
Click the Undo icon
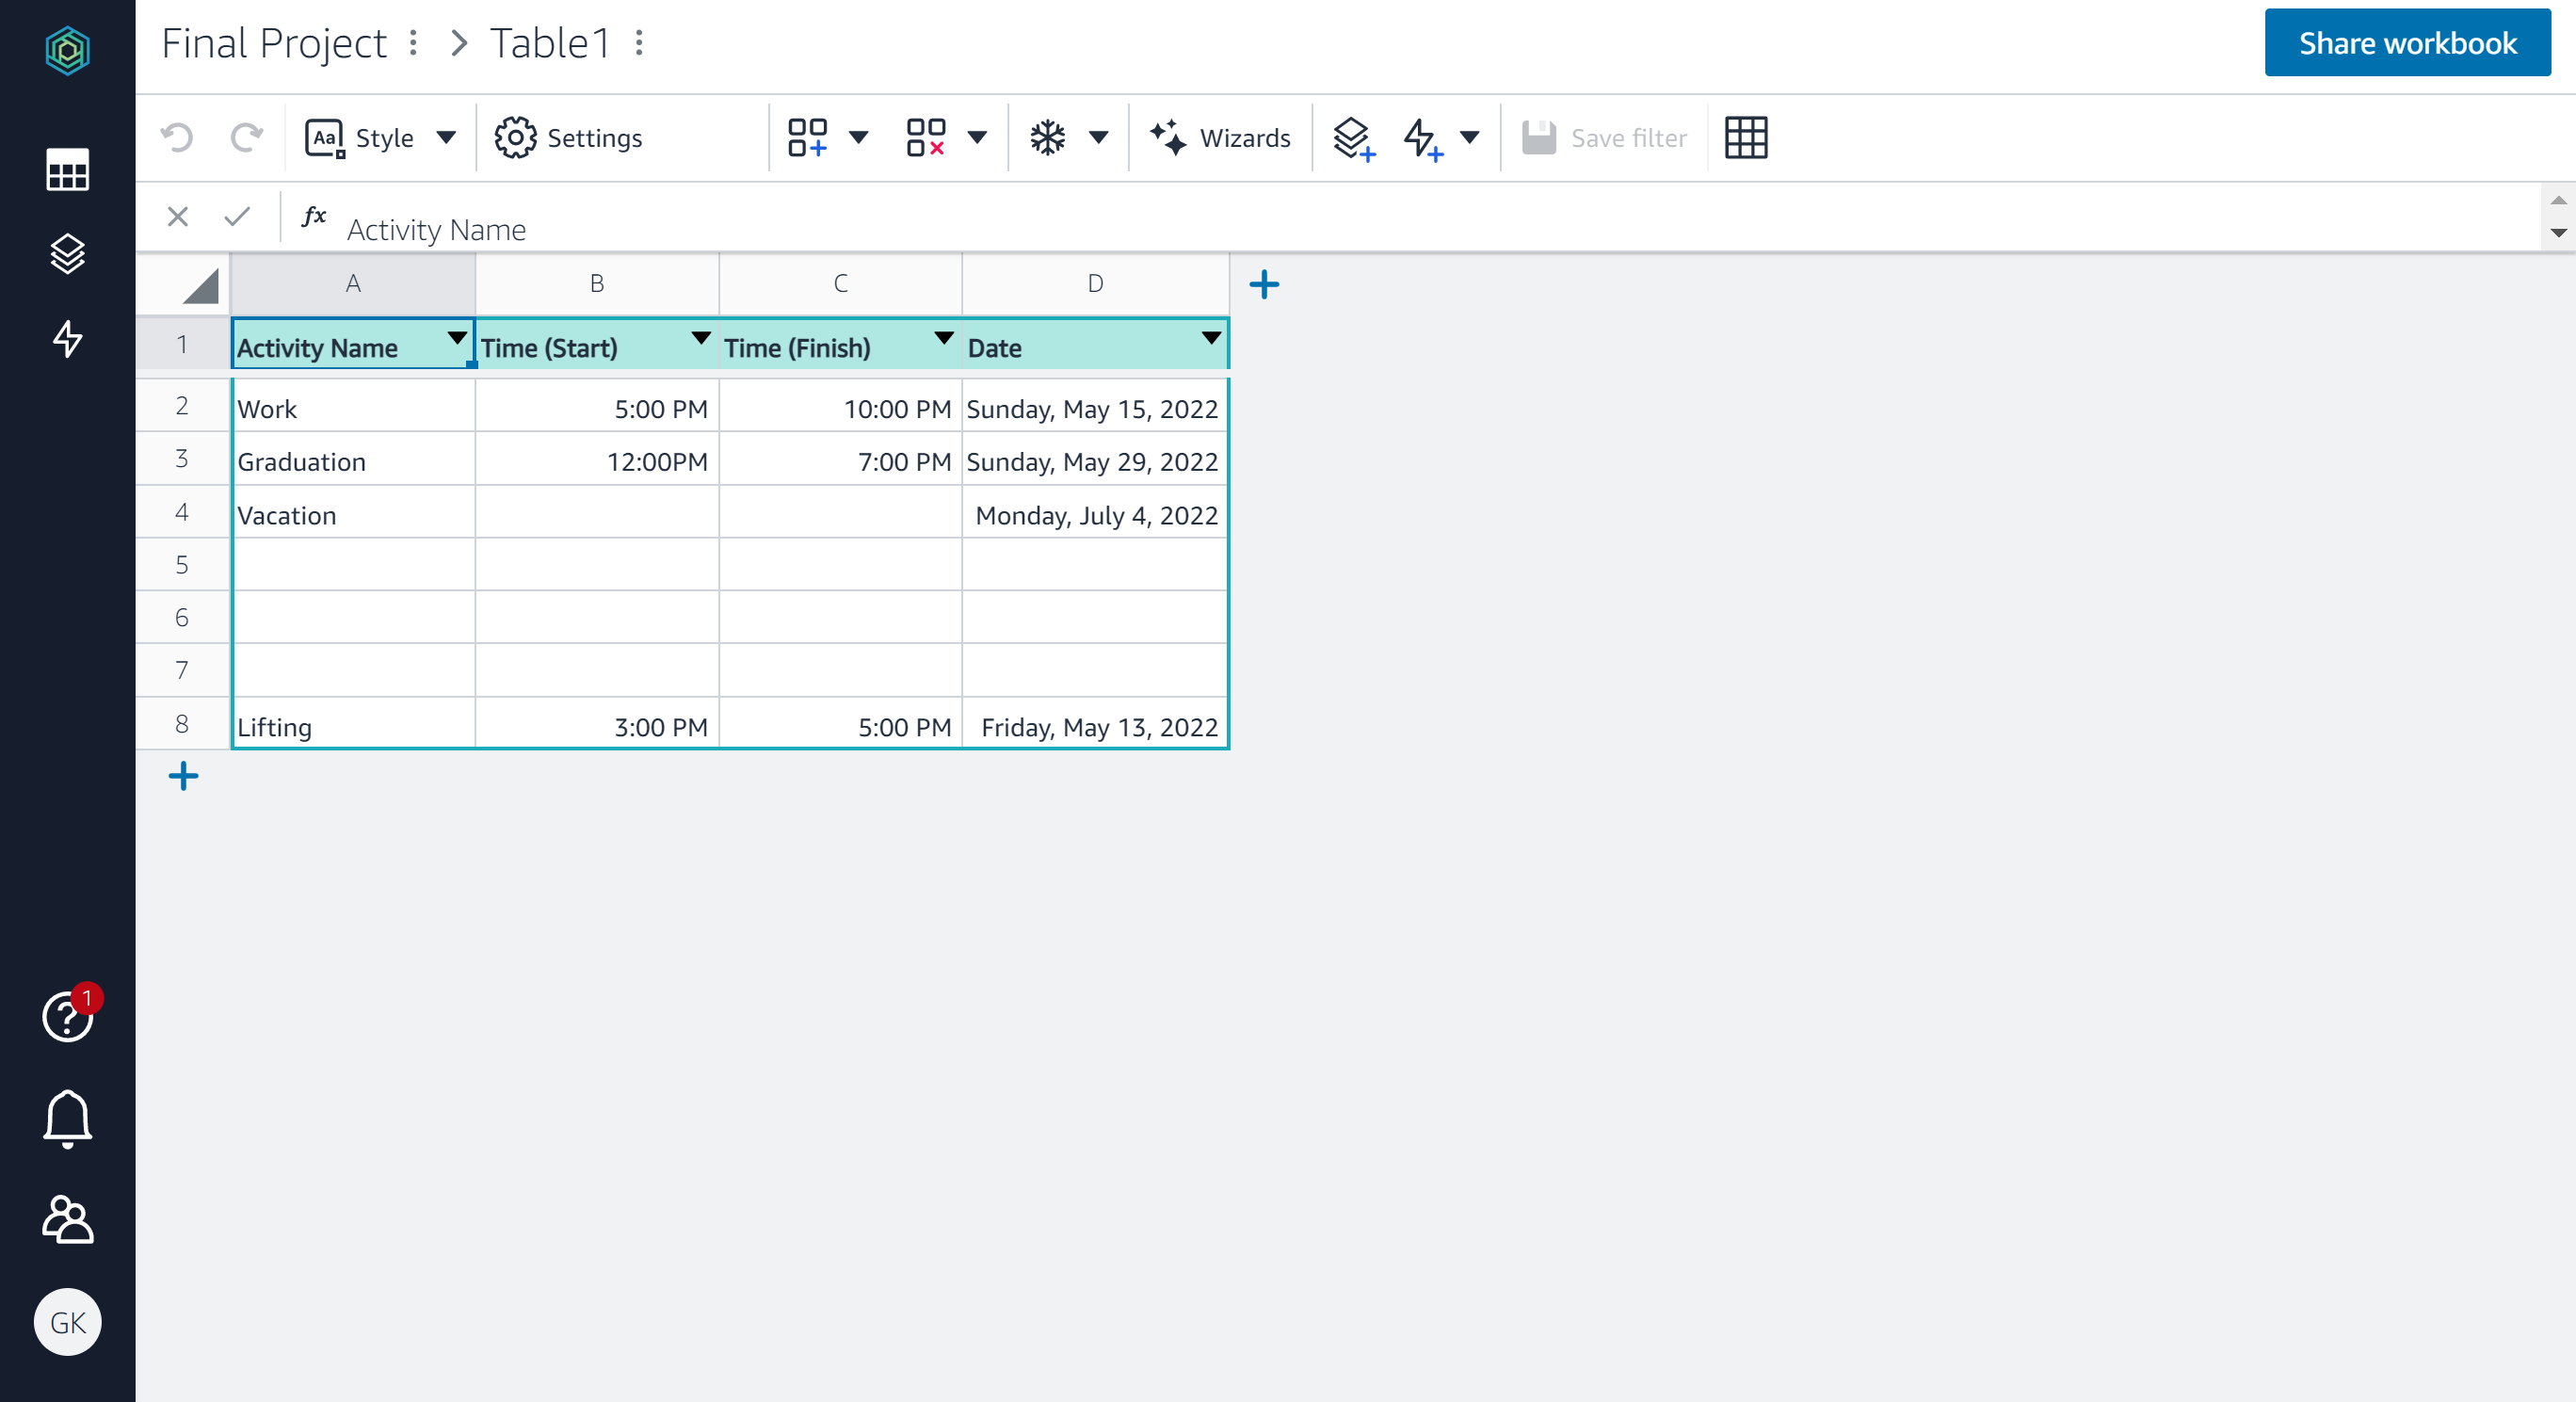point(176,137)
